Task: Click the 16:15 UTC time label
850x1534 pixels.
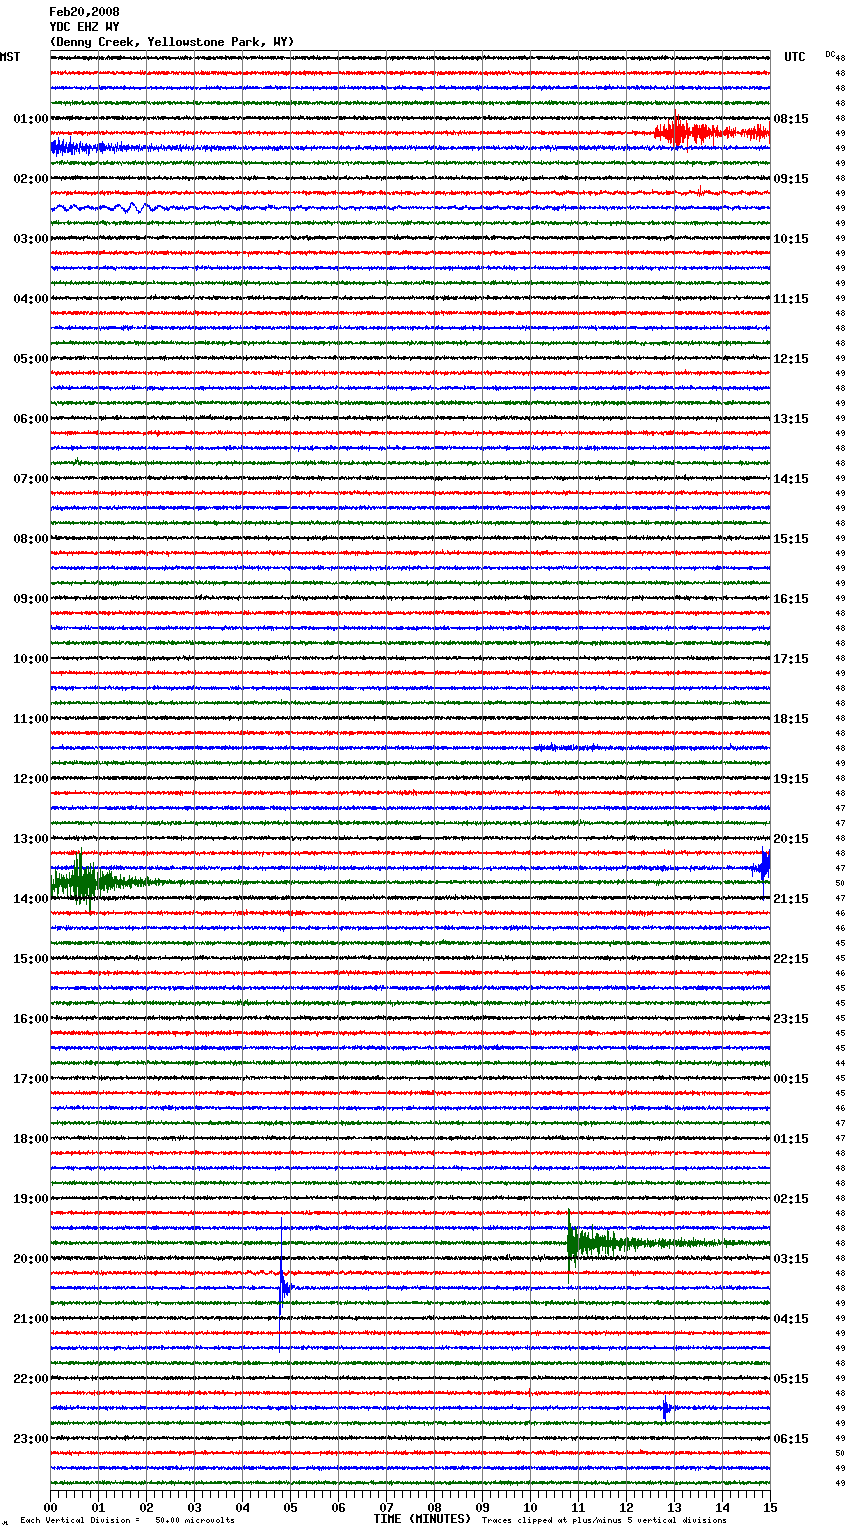Action: 791,599
